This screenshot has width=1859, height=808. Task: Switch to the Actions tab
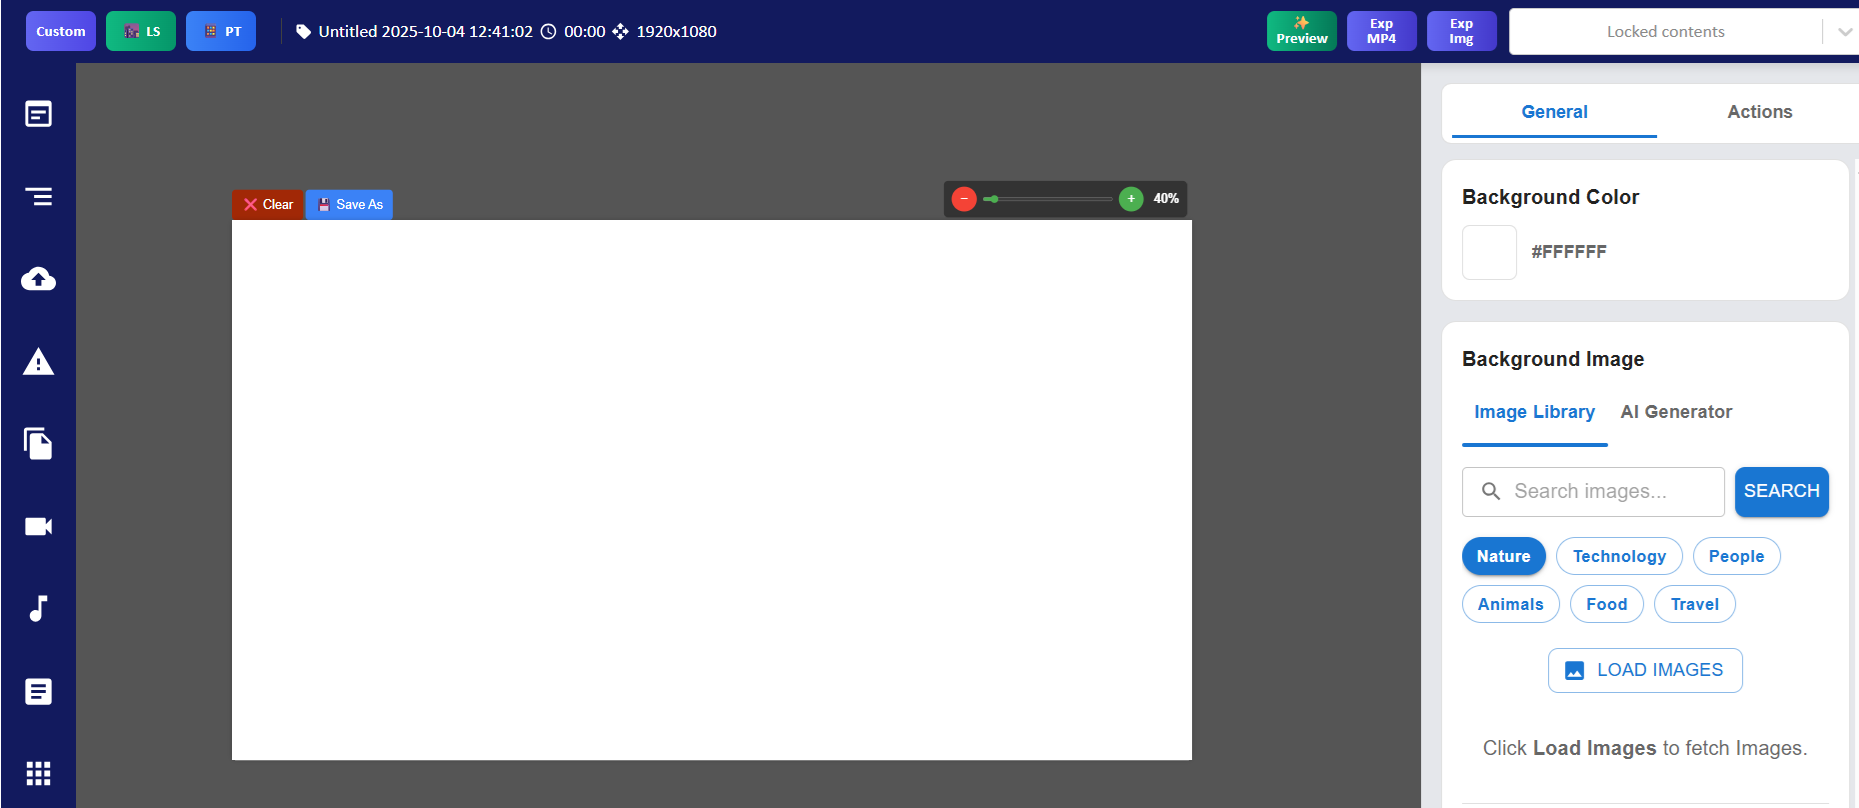1759,112
